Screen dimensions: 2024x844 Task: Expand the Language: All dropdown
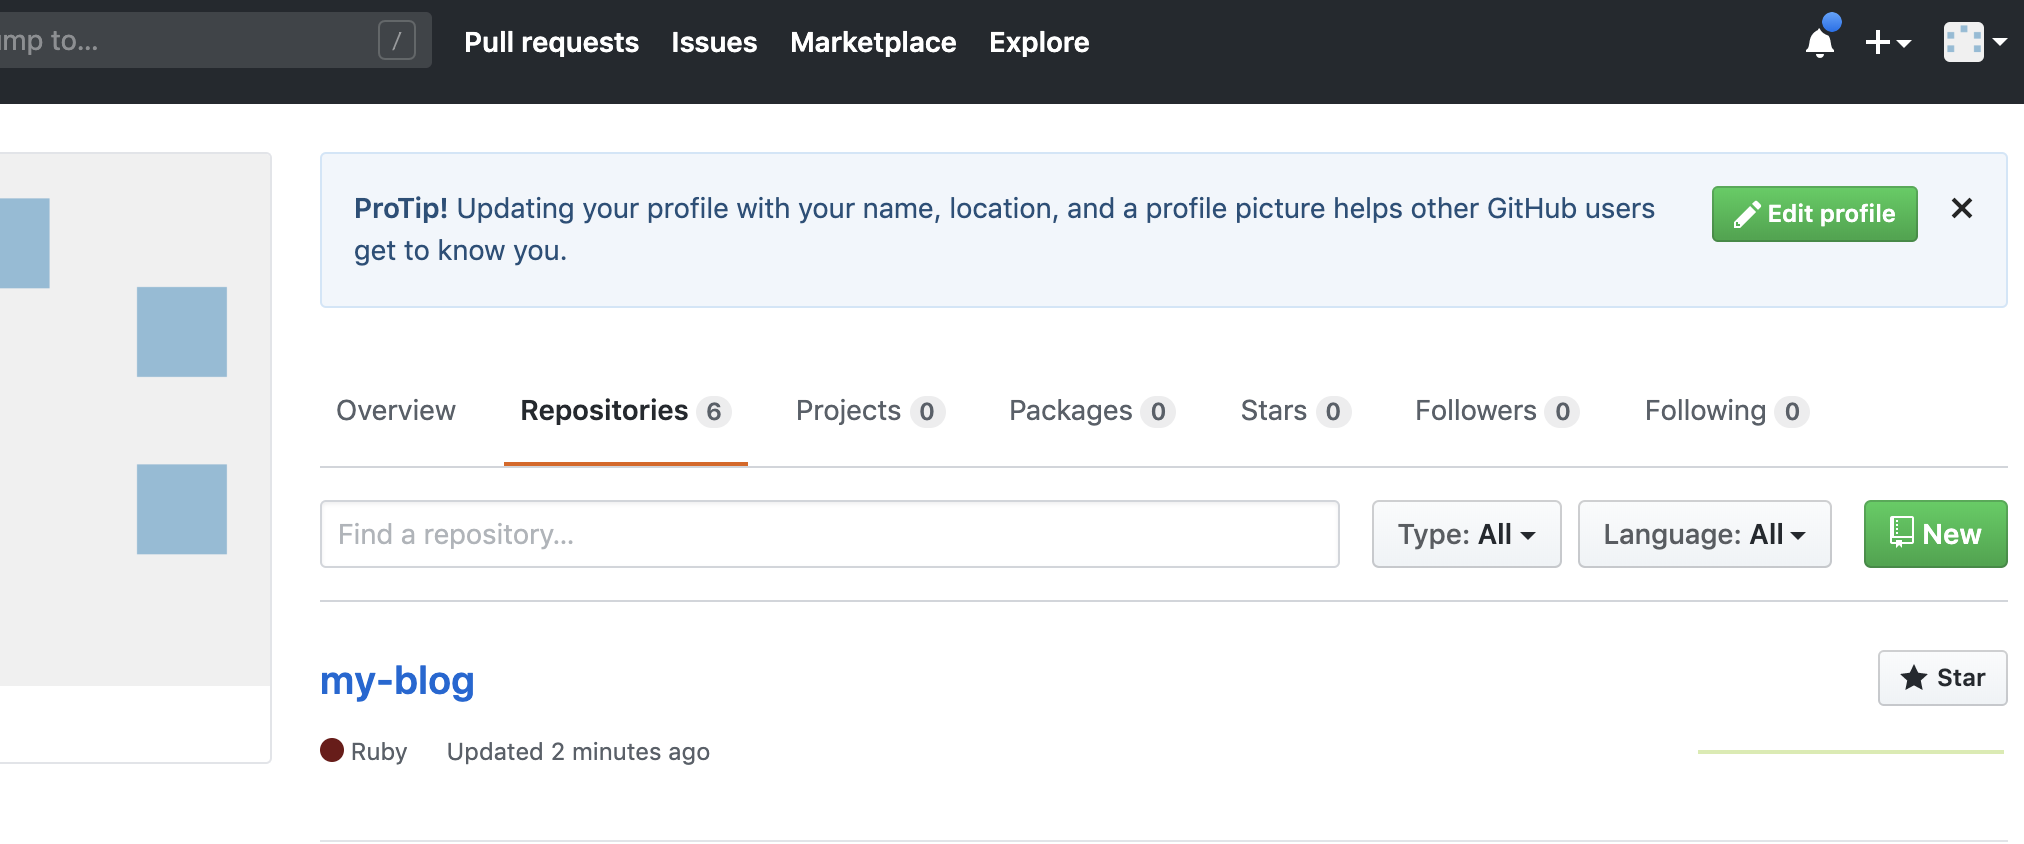coord(1704,534)
